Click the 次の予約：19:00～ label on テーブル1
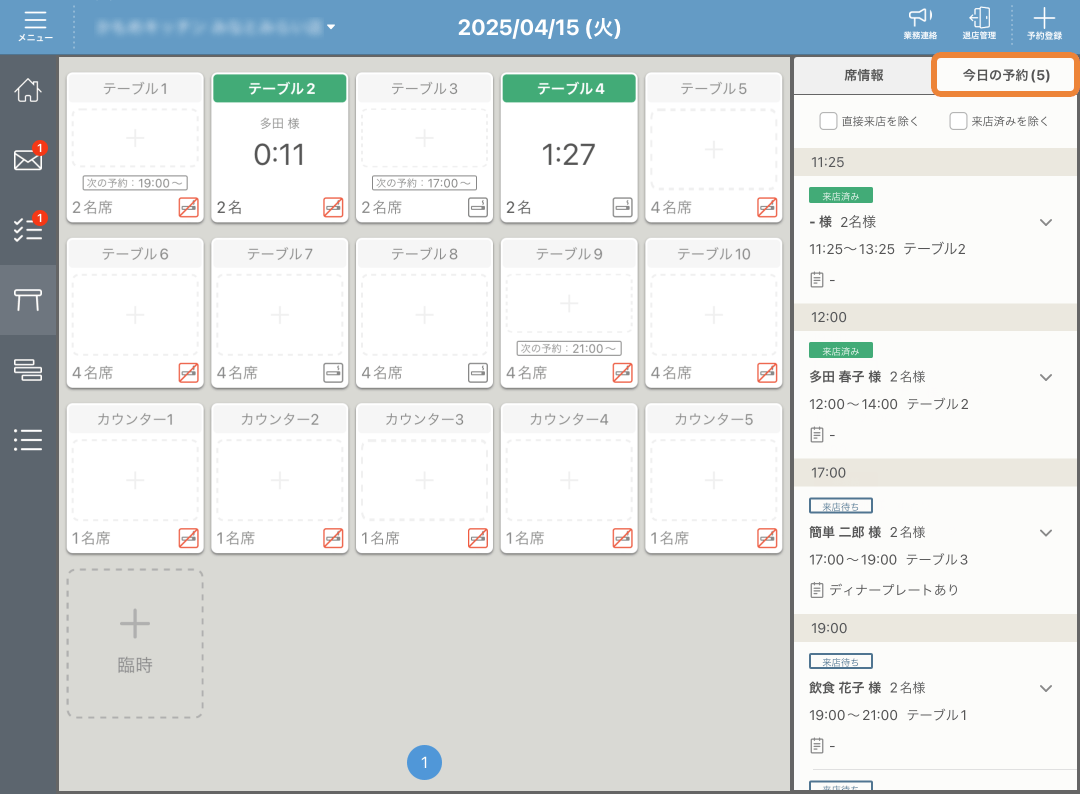Screen dimensions: 1080x794 [x=135, y=183]
